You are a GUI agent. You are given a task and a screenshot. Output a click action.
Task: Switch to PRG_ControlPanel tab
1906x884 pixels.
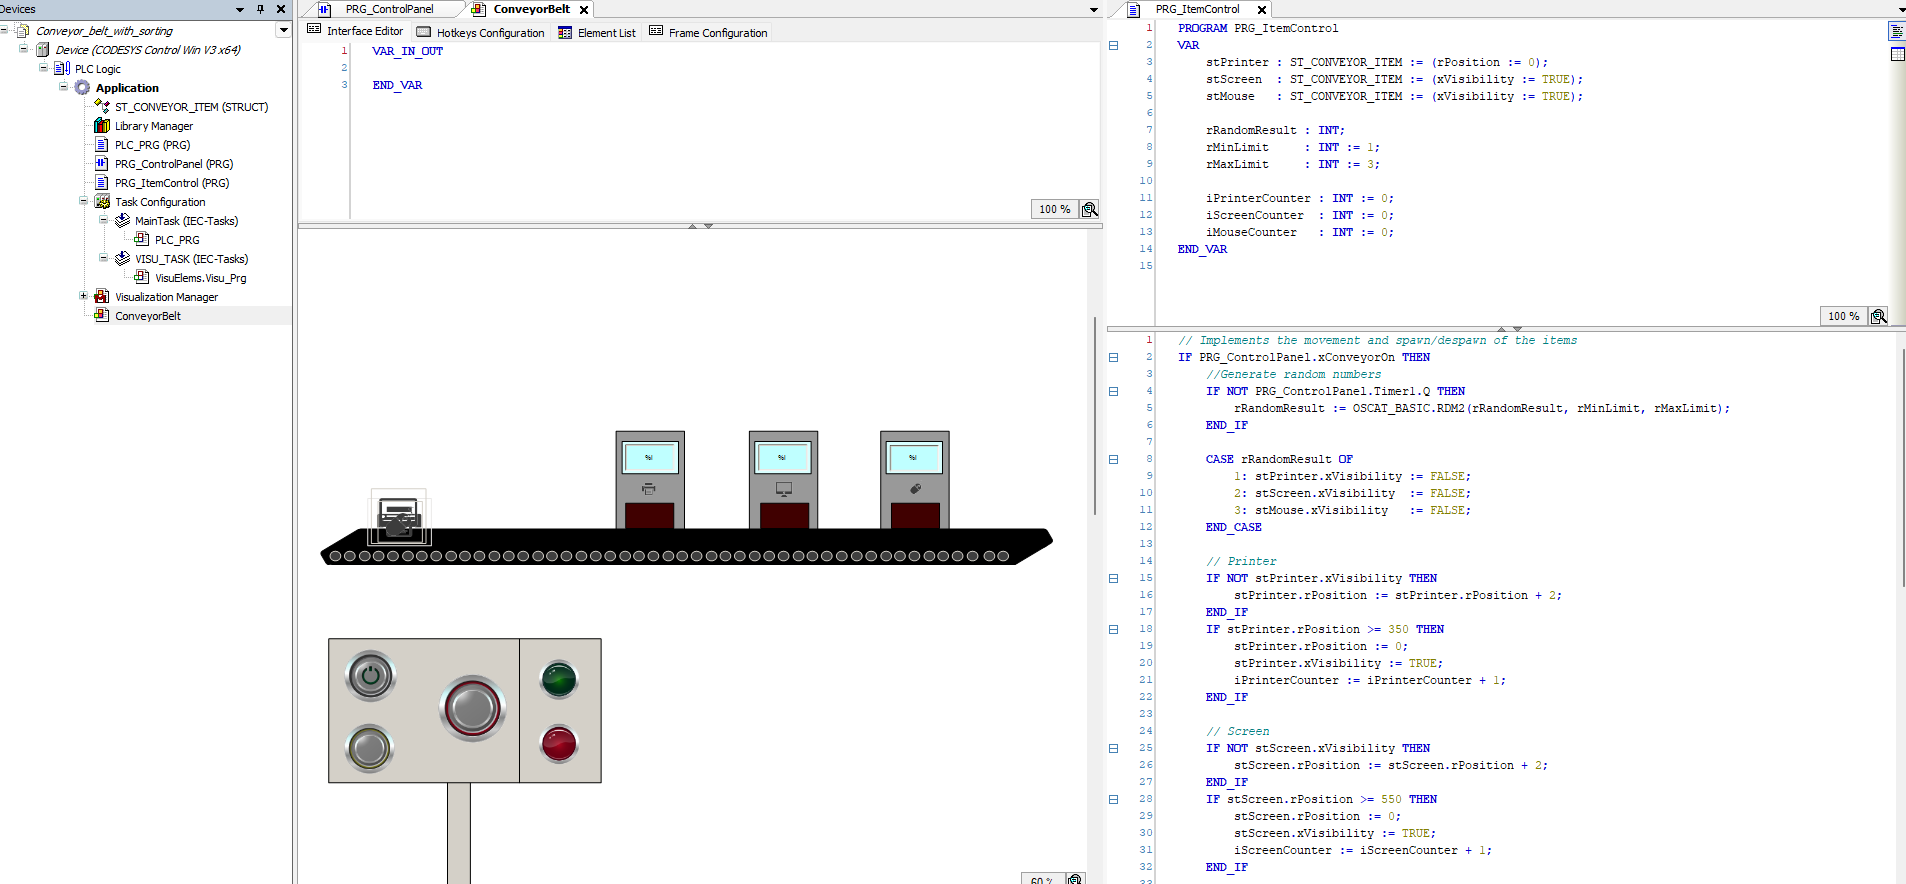point(389,9)
